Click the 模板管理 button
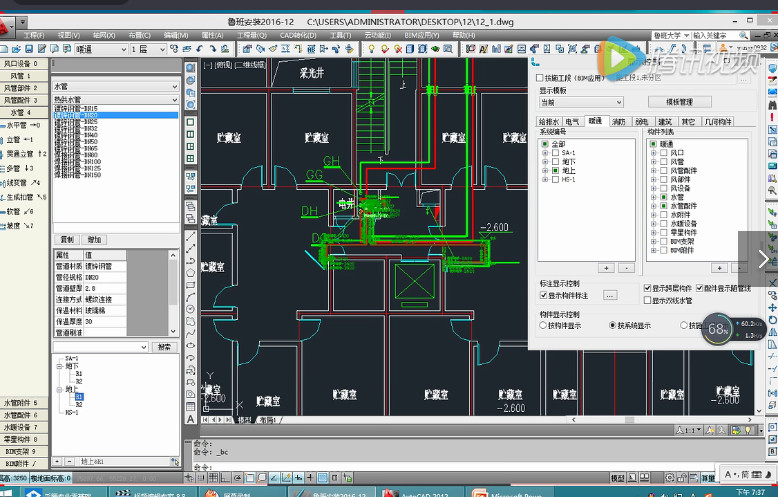Screen dimensions: 778x497 (x=679, y=102)
